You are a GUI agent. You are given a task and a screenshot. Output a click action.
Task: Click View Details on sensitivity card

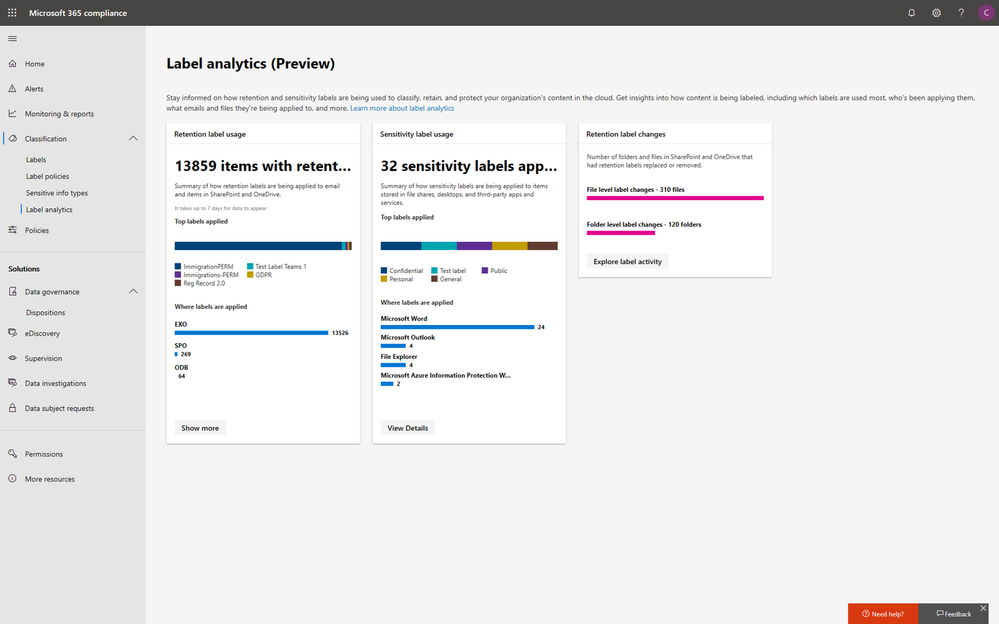pos(408,428)
